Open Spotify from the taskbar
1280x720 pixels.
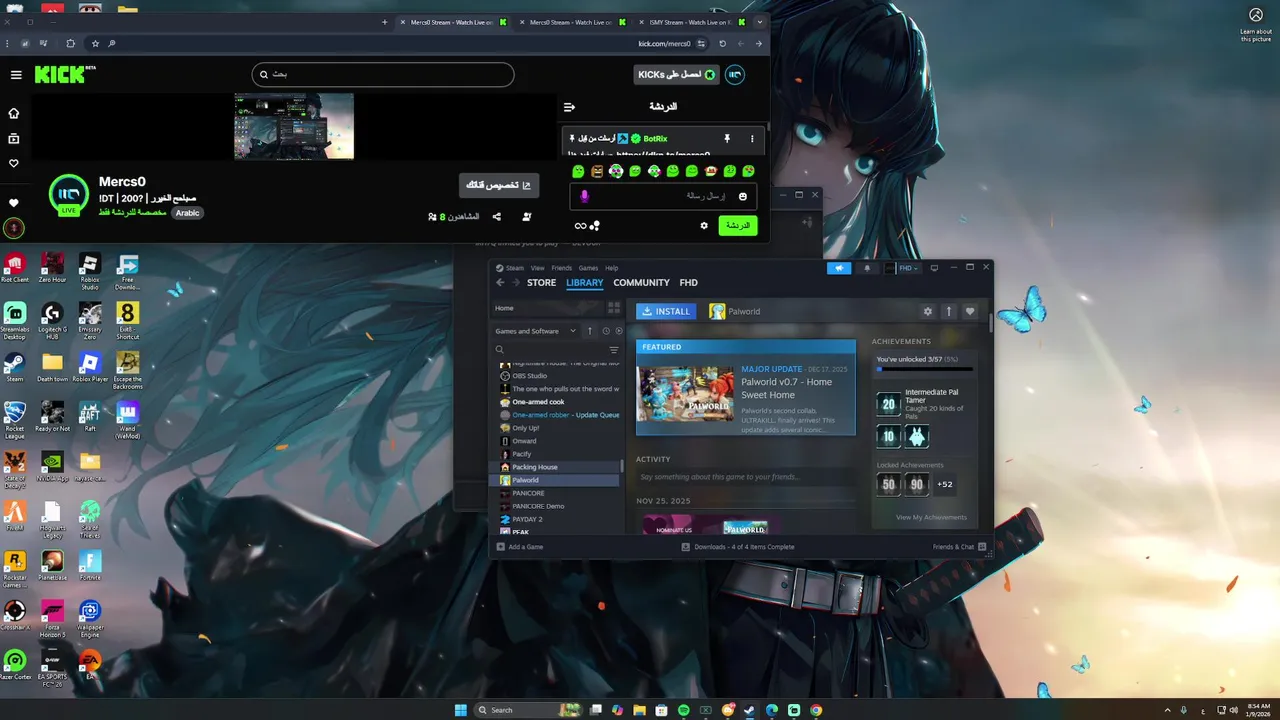[684, 710]
